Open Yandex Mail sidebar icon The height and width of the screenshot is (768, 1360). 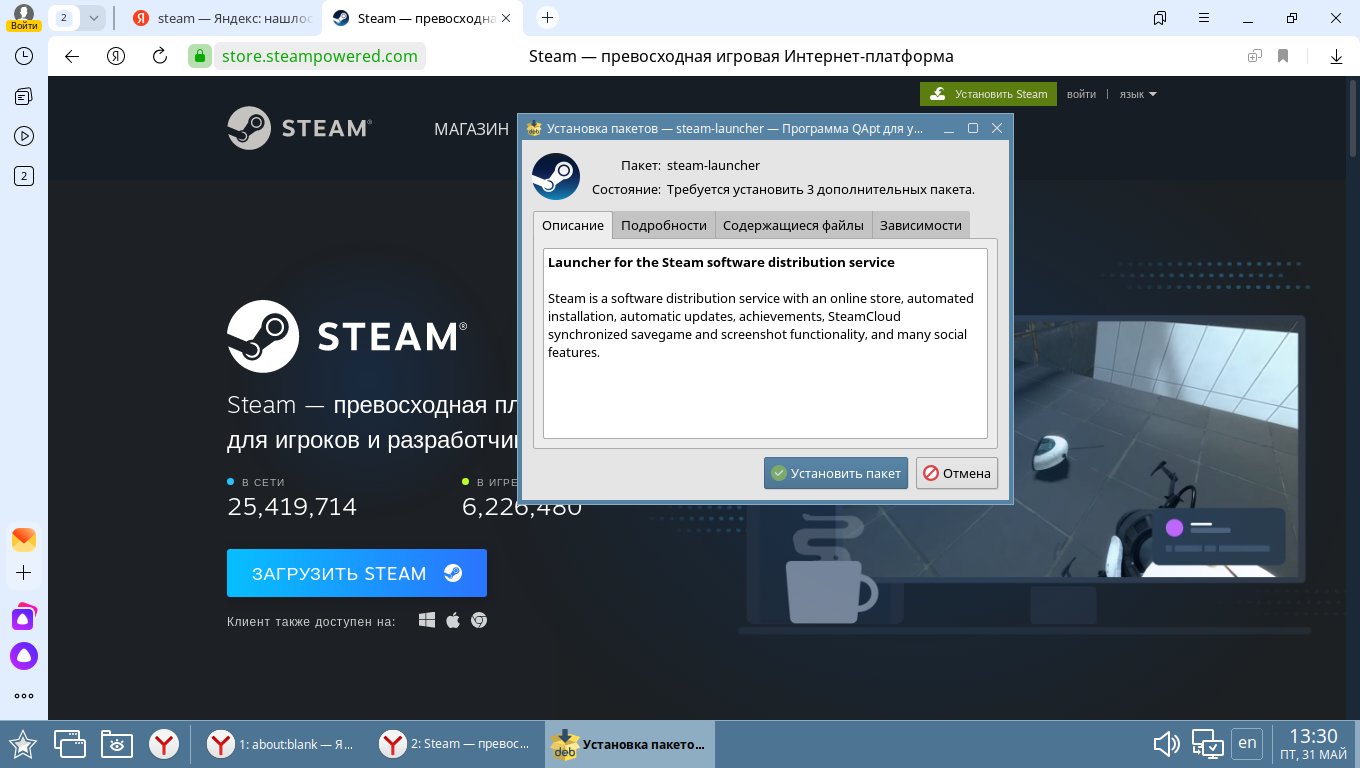(x=24, y=539)
